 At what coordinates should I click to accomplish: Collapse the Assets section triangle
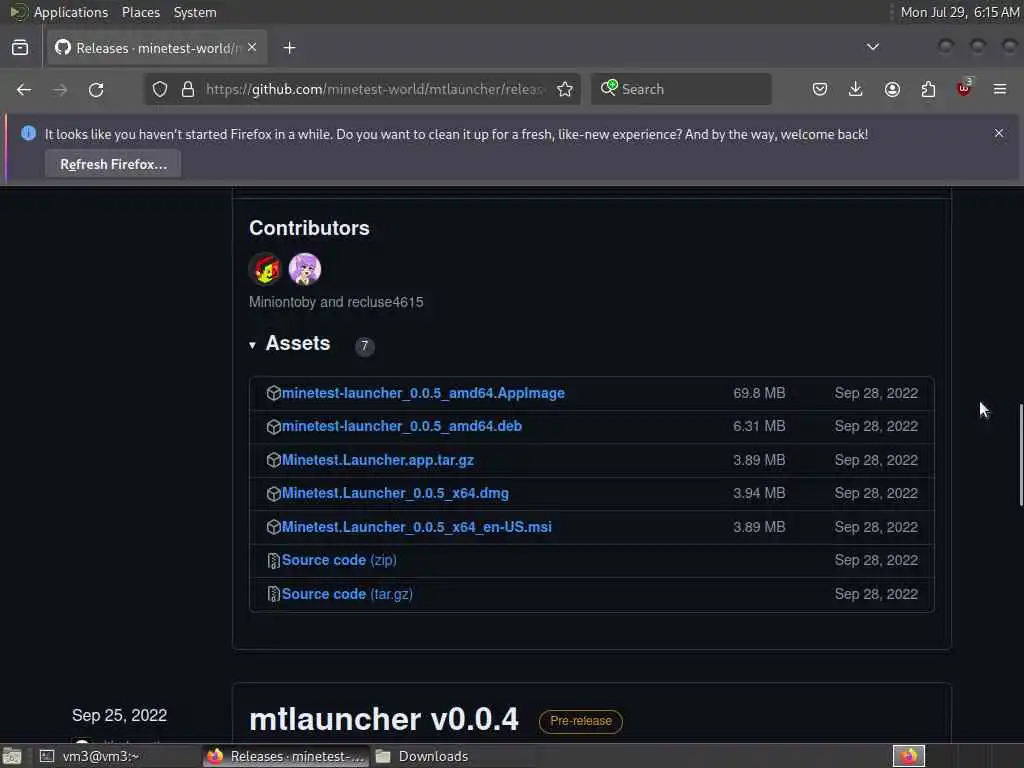tap(253, 345)
